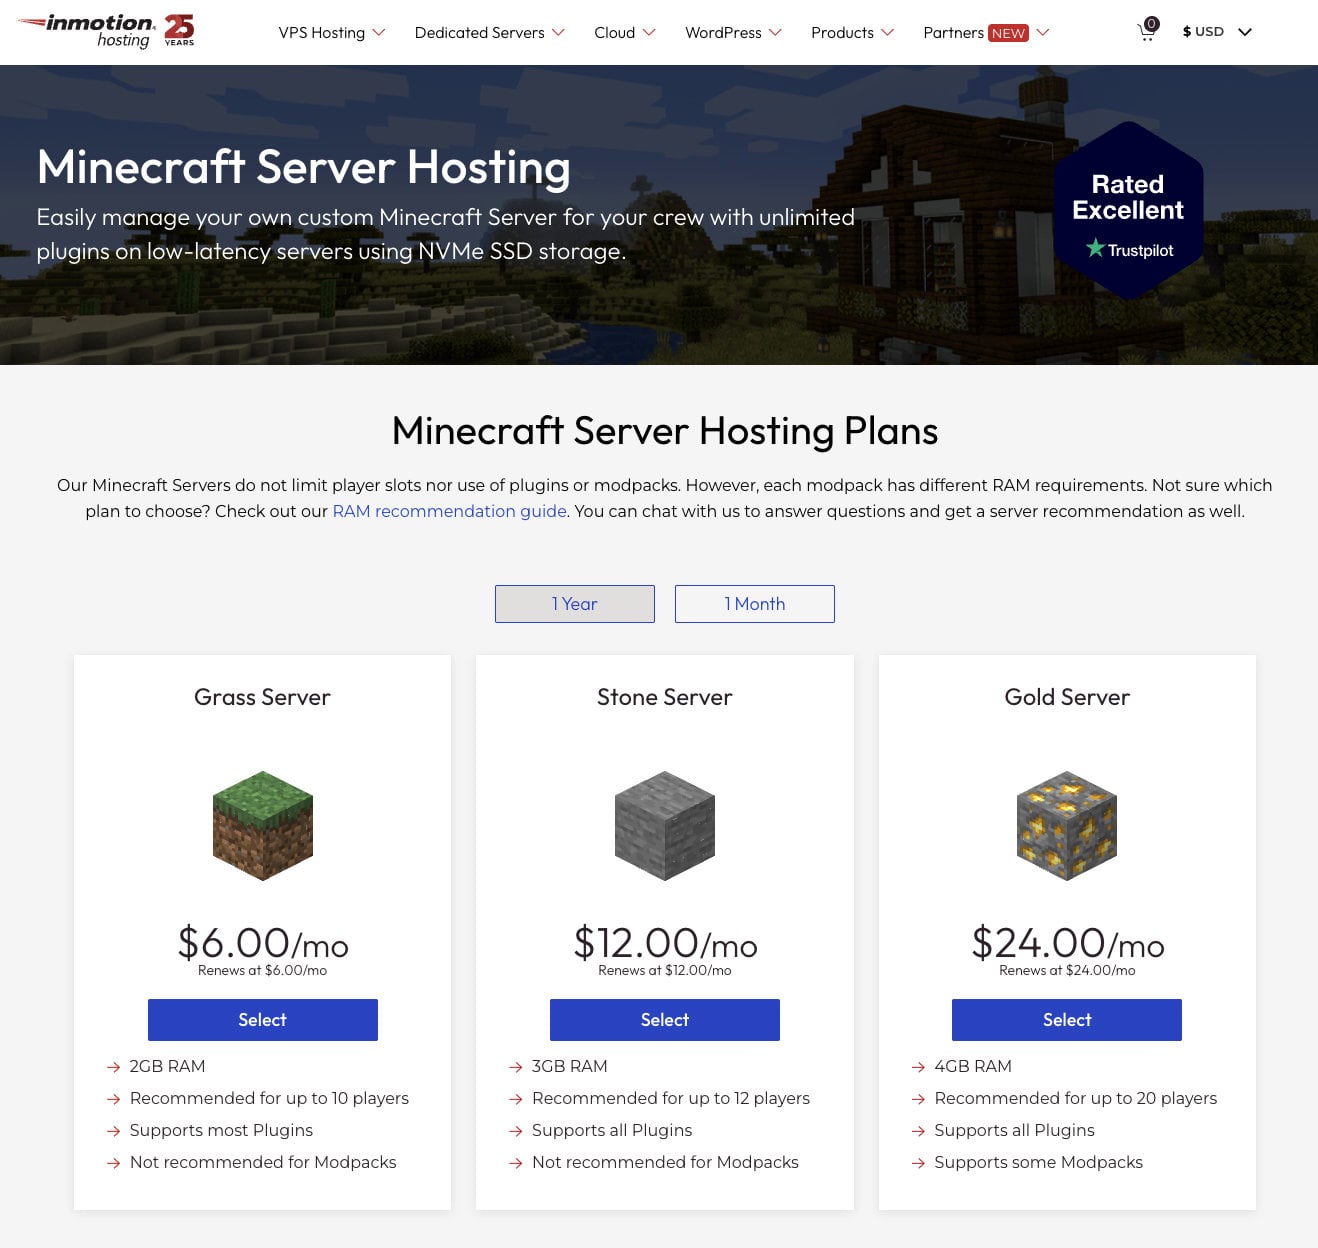This screenshot has height=1248, width=1318.
Task: Click the Stone Server title
Action: tap(665, 697)
